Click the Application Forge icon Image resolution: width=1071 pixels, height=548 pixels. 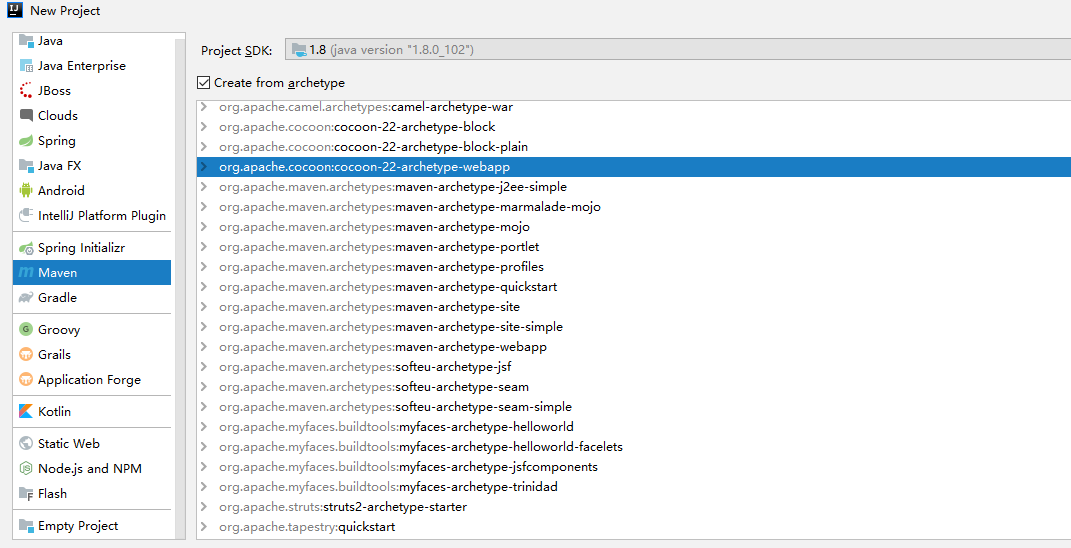26,379
